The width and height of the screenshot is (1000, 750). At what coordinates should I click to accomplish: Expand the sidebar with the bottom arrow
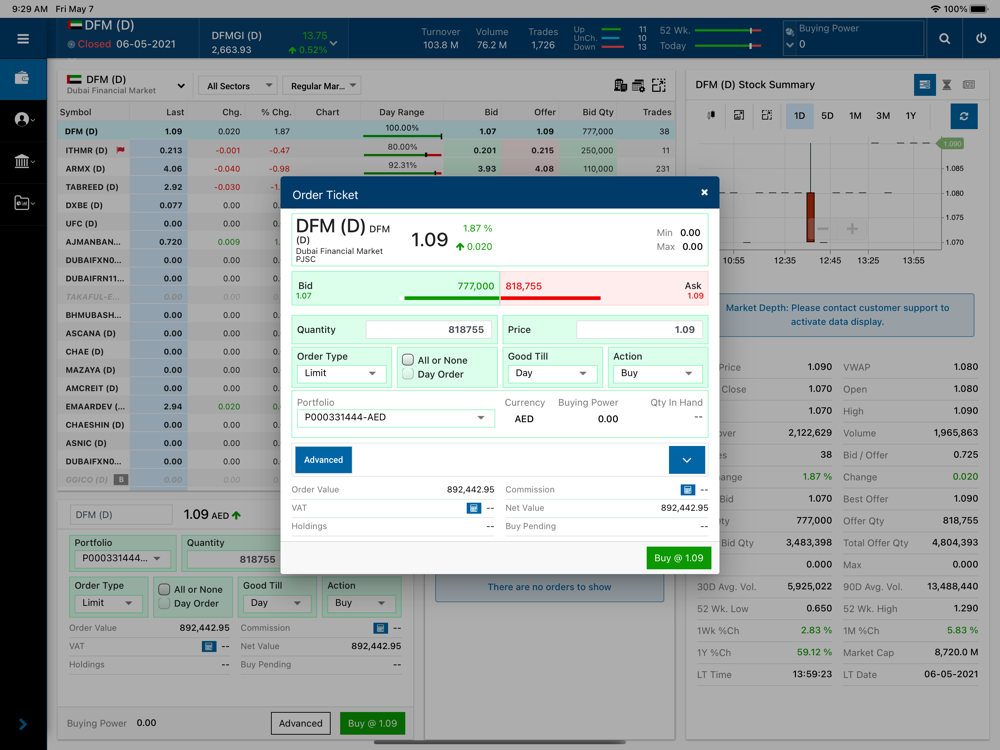click(x=23, y=724)
